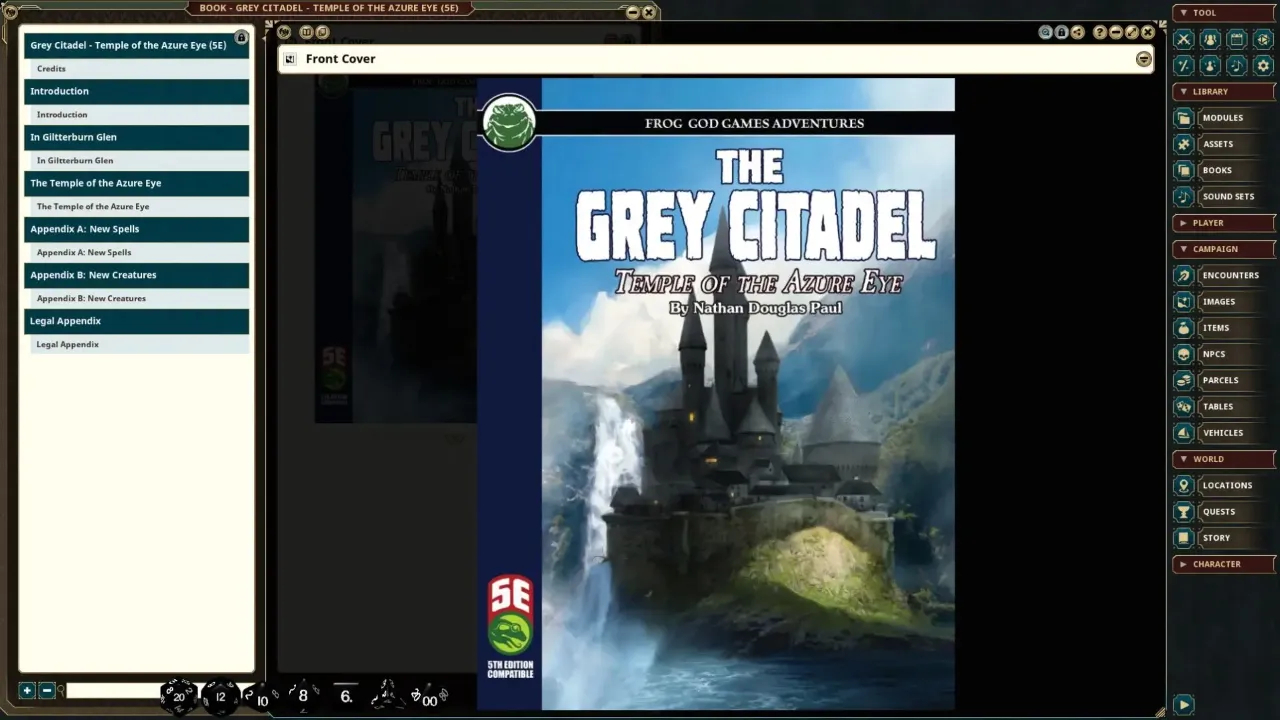This screenshot has width=1280, height=720.
Task: Click the Parcels coins icon
Action: point(1184,380)
